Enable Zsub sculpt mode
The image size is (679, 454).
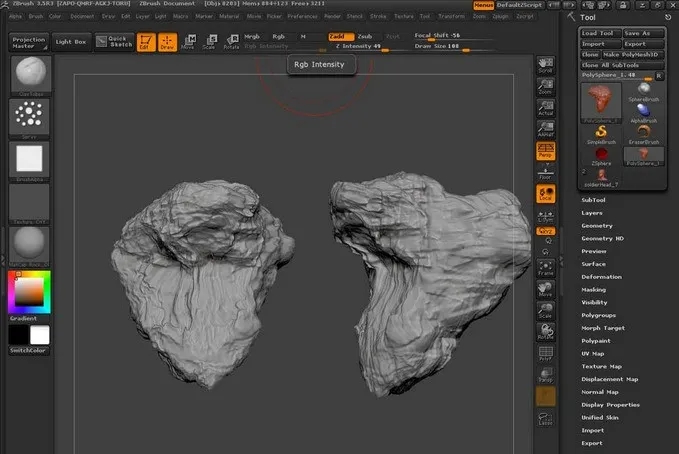click(365, 36)
